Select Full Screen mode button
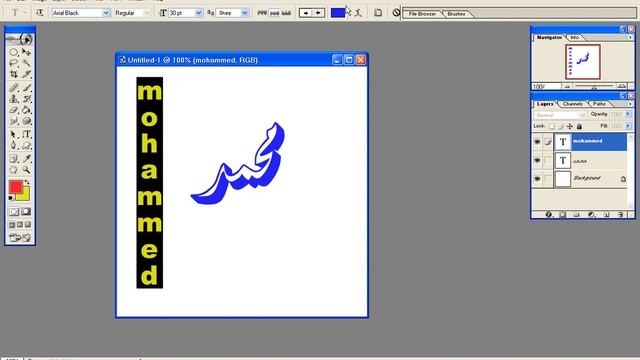The width and height of the screenshot is (640, 360). tap(28, 224)
